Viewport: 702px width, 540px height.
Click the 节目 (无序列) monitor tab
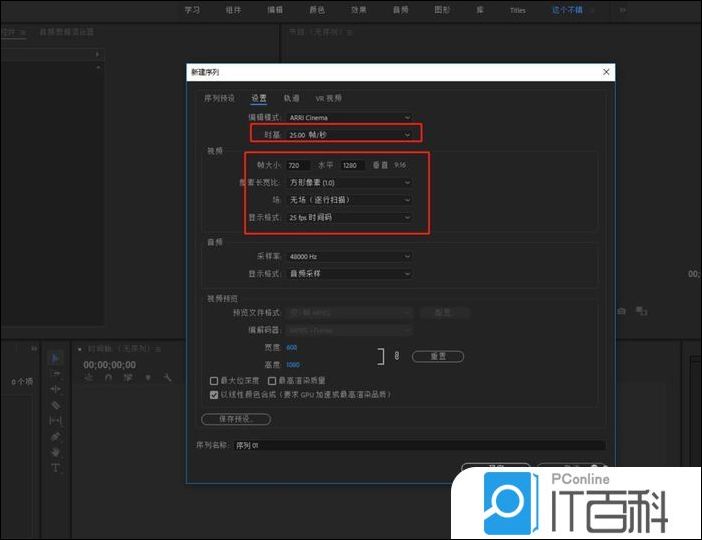[316, 32]
